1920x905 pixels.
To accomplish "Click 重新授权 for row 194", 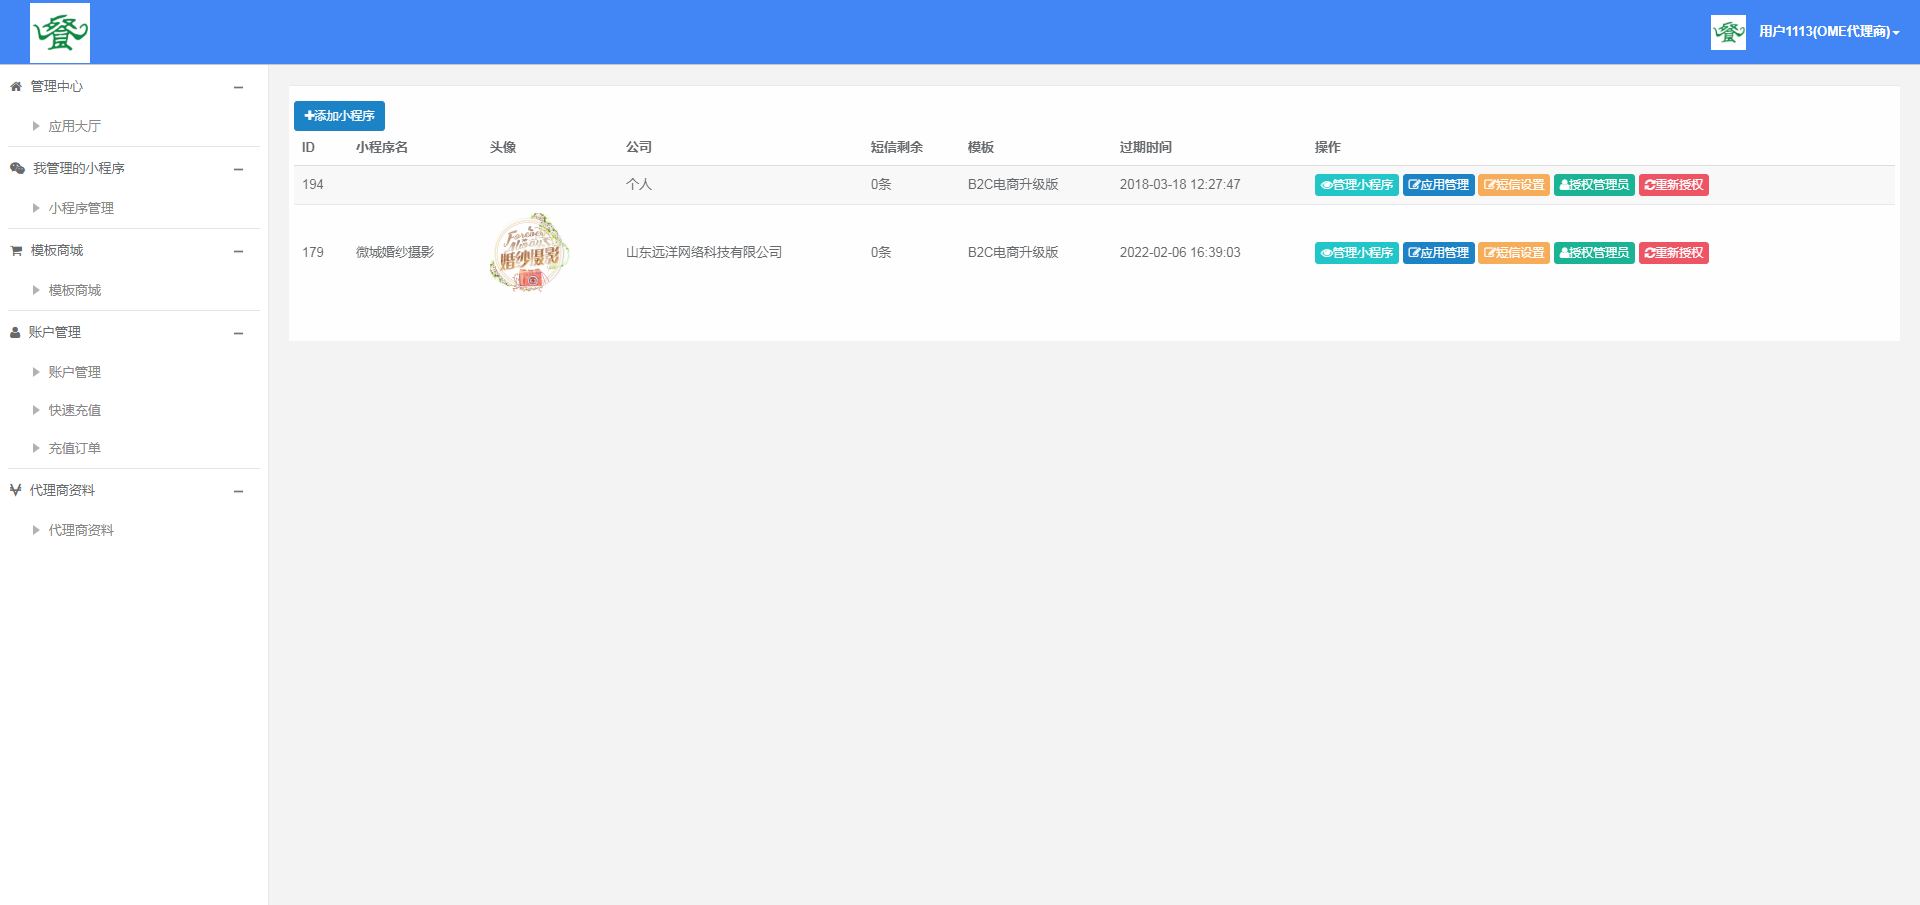I will click(1673, 185).
